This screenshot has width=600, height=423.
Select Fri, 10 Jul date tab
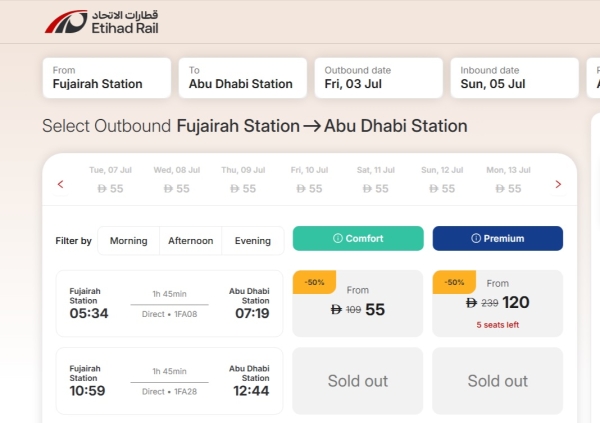[x=309, y=180]
